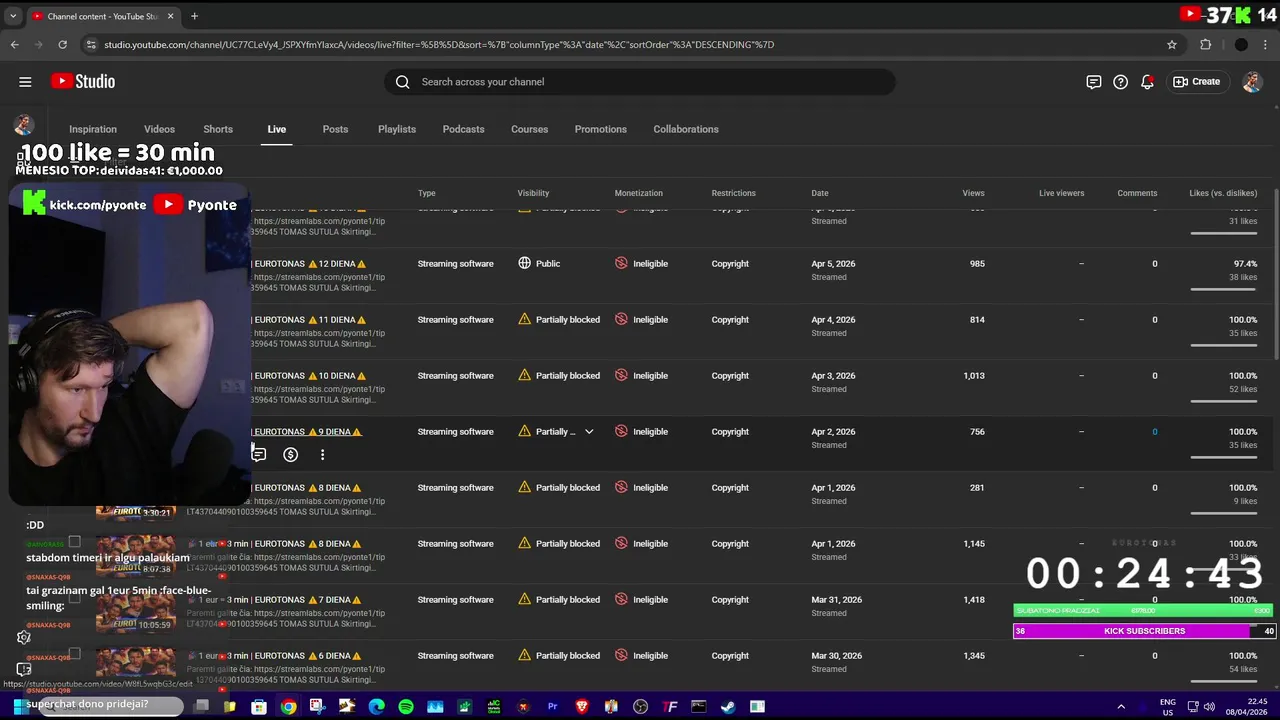
Task: Switch to the Posts tab
Action: point(335,129)
